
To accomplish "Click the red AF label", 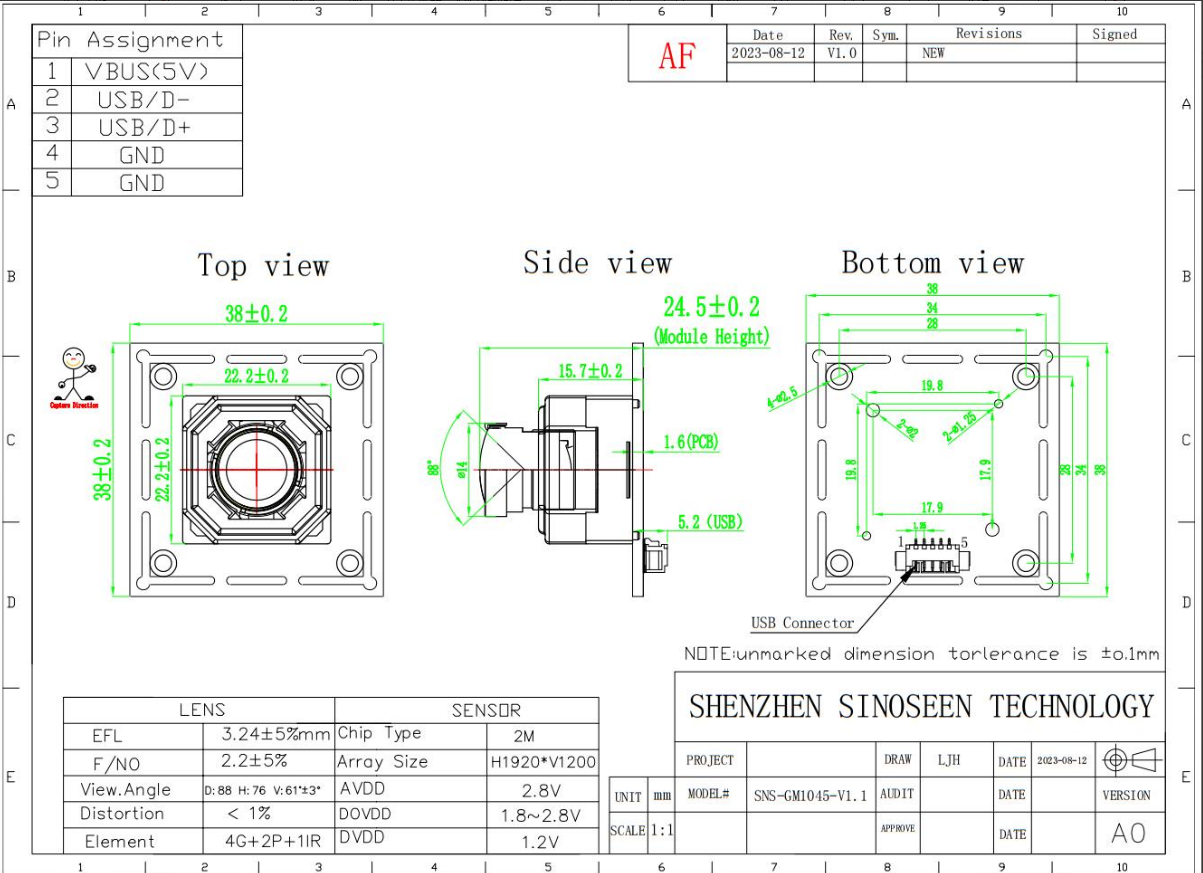I will click(x=677, y=56).
